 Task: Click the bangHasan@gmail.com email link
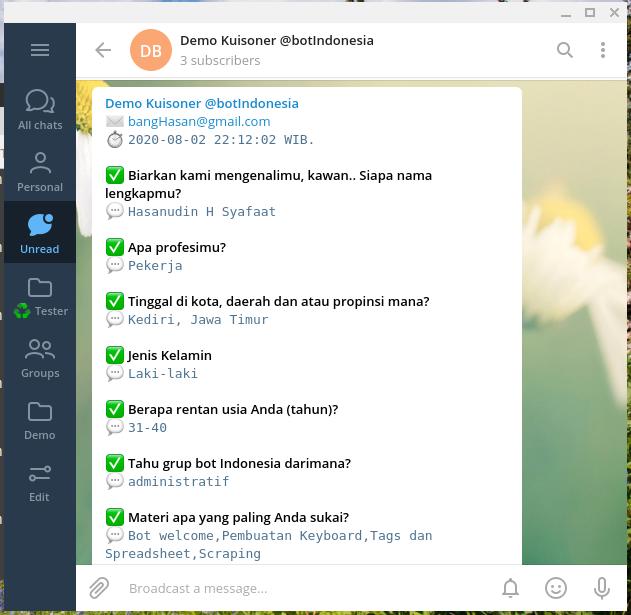coord(199,122)
